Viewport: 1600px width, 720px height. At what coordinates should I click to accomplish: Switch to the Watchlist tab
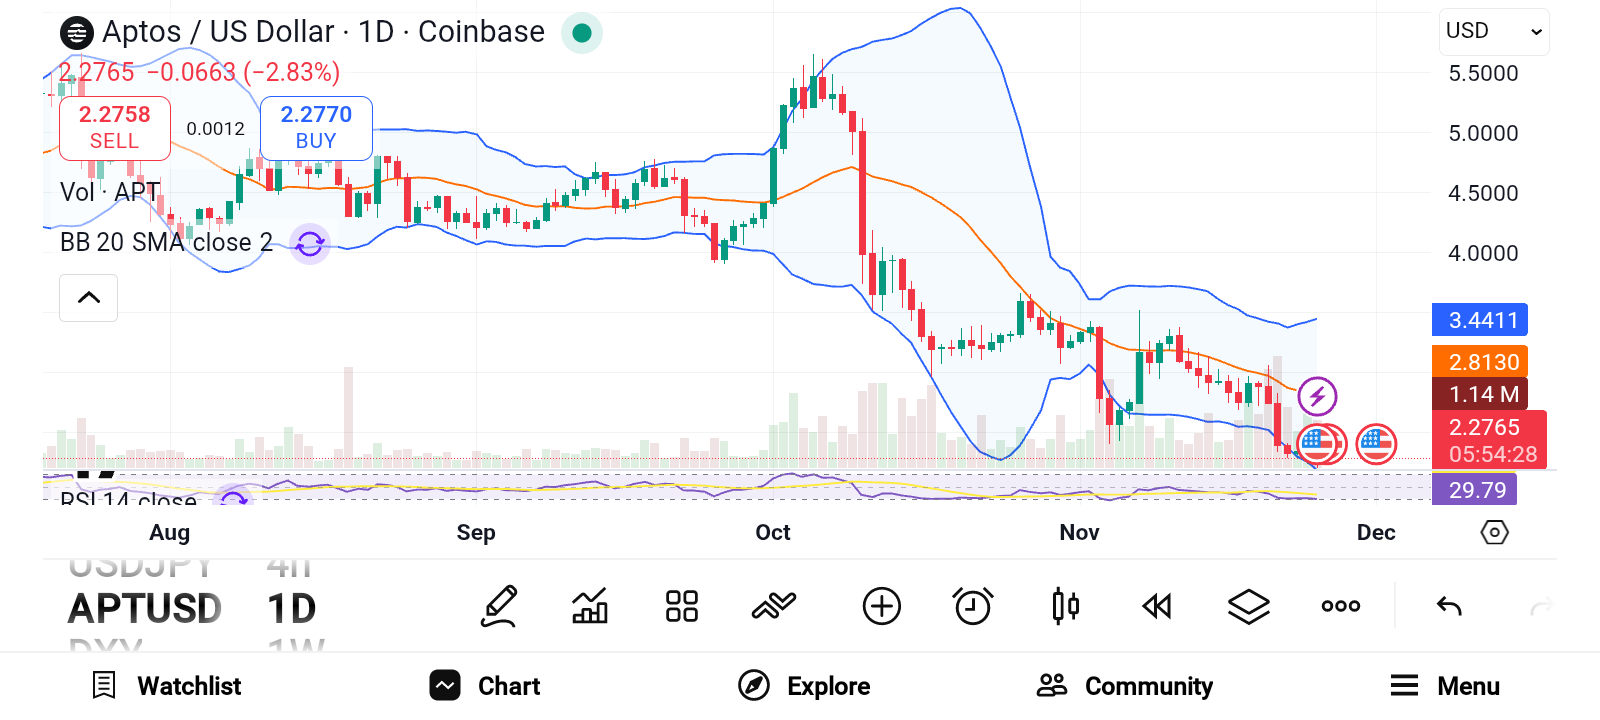[x=167, y=686]
